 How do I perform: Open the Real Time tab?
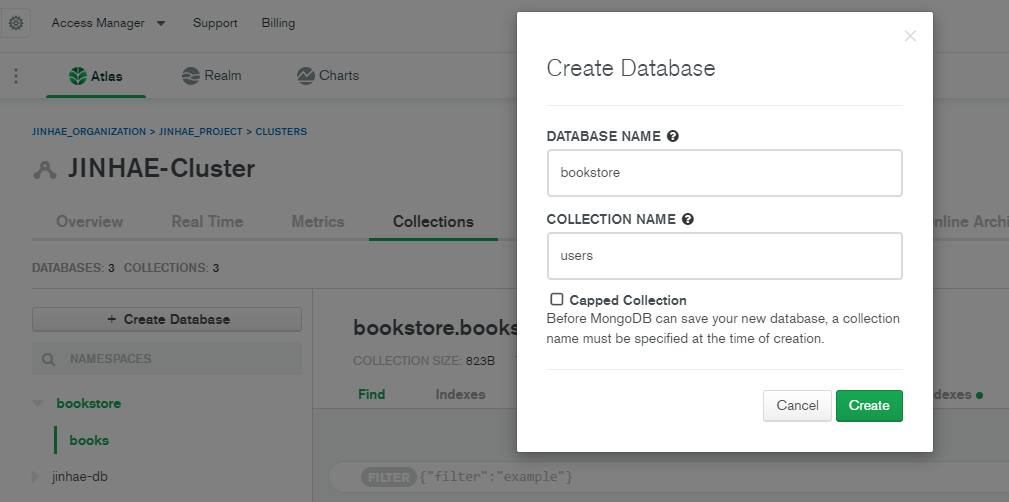207,221
